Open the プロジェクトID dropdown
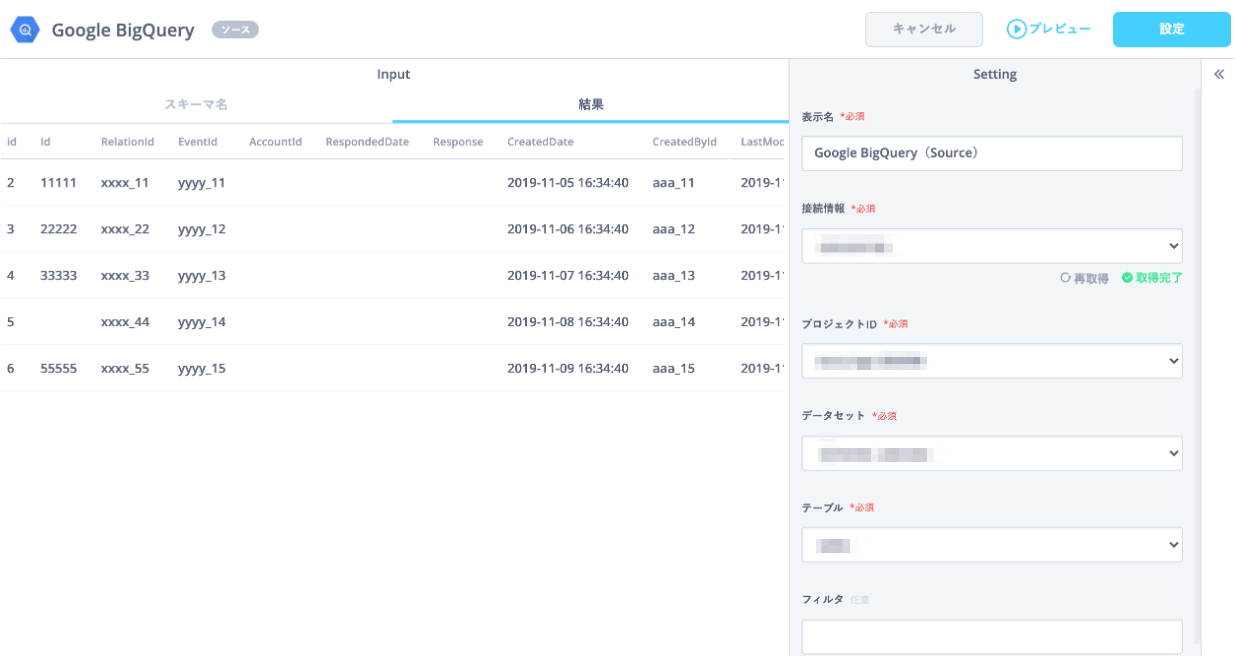1236x658 pixels. coord(992,361)
